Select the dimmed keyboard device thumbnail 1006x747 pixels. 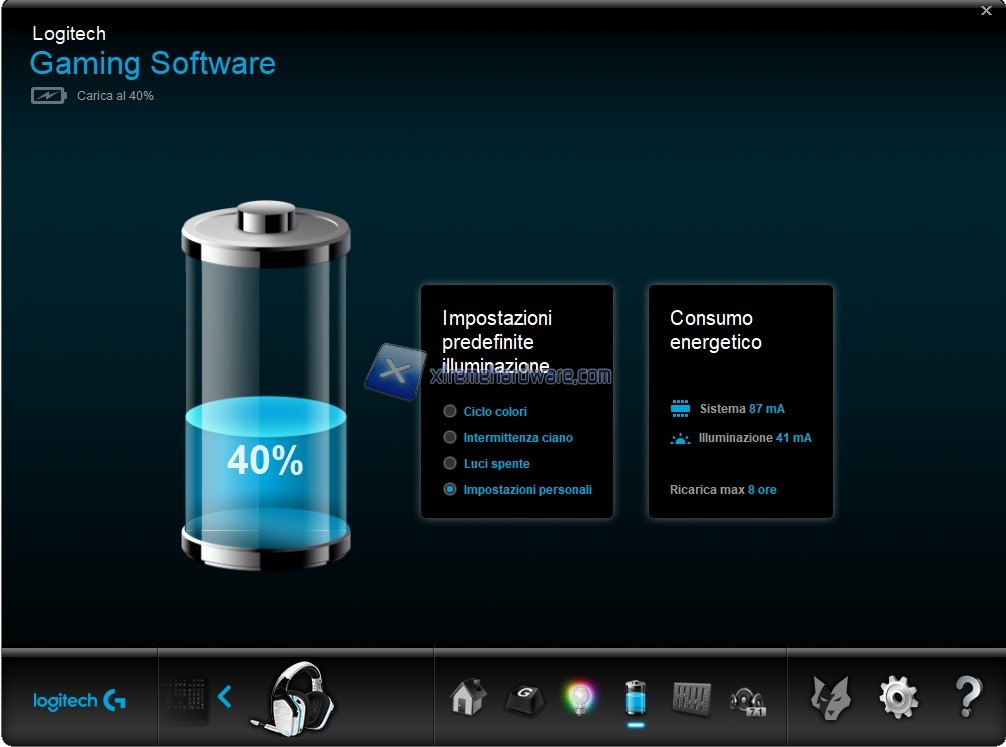coord(187,696)
